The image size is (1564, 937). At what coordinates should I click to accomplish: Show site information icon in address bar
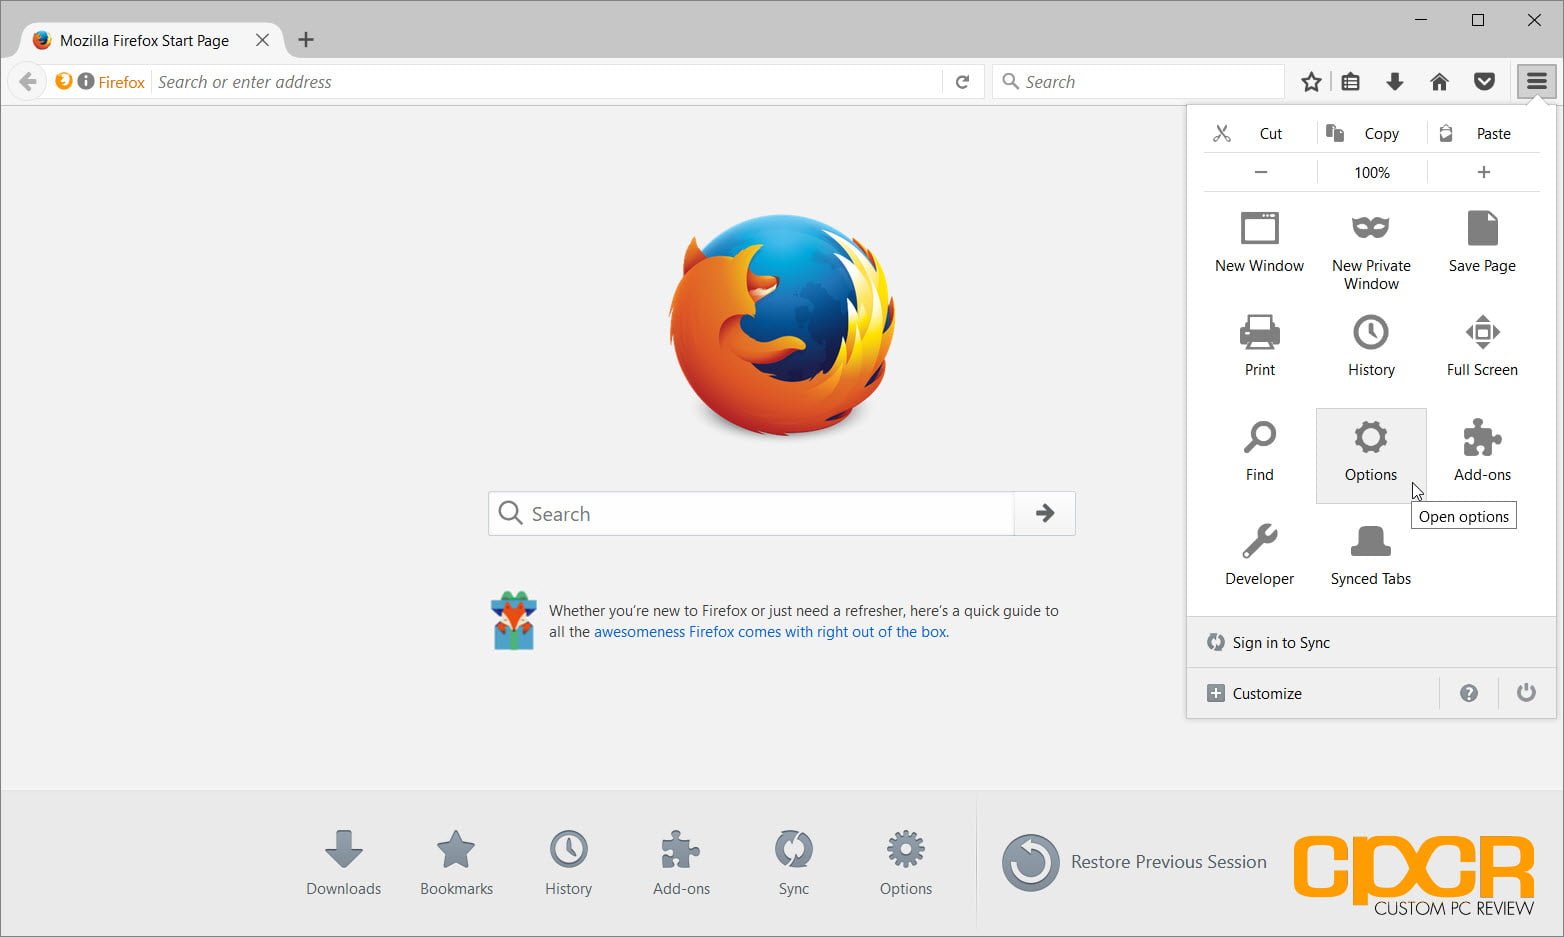point(86,81)
